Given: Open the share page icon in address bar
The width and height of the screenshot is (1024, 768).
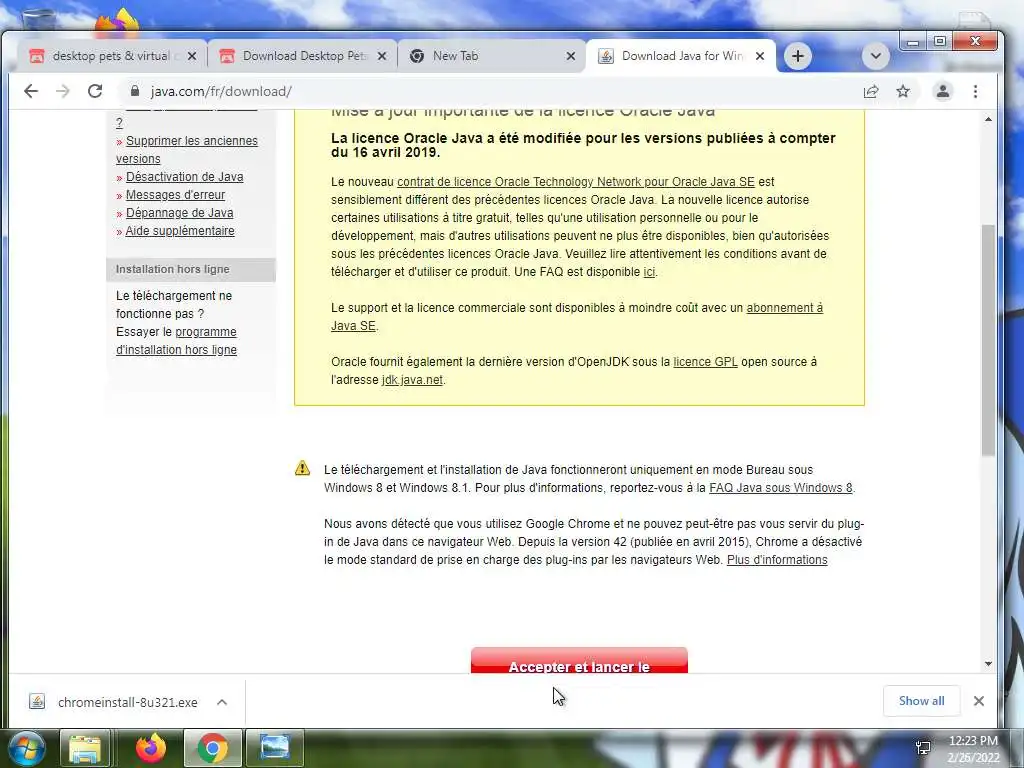Looking at the screenshot, I should (x=871, y=91).
